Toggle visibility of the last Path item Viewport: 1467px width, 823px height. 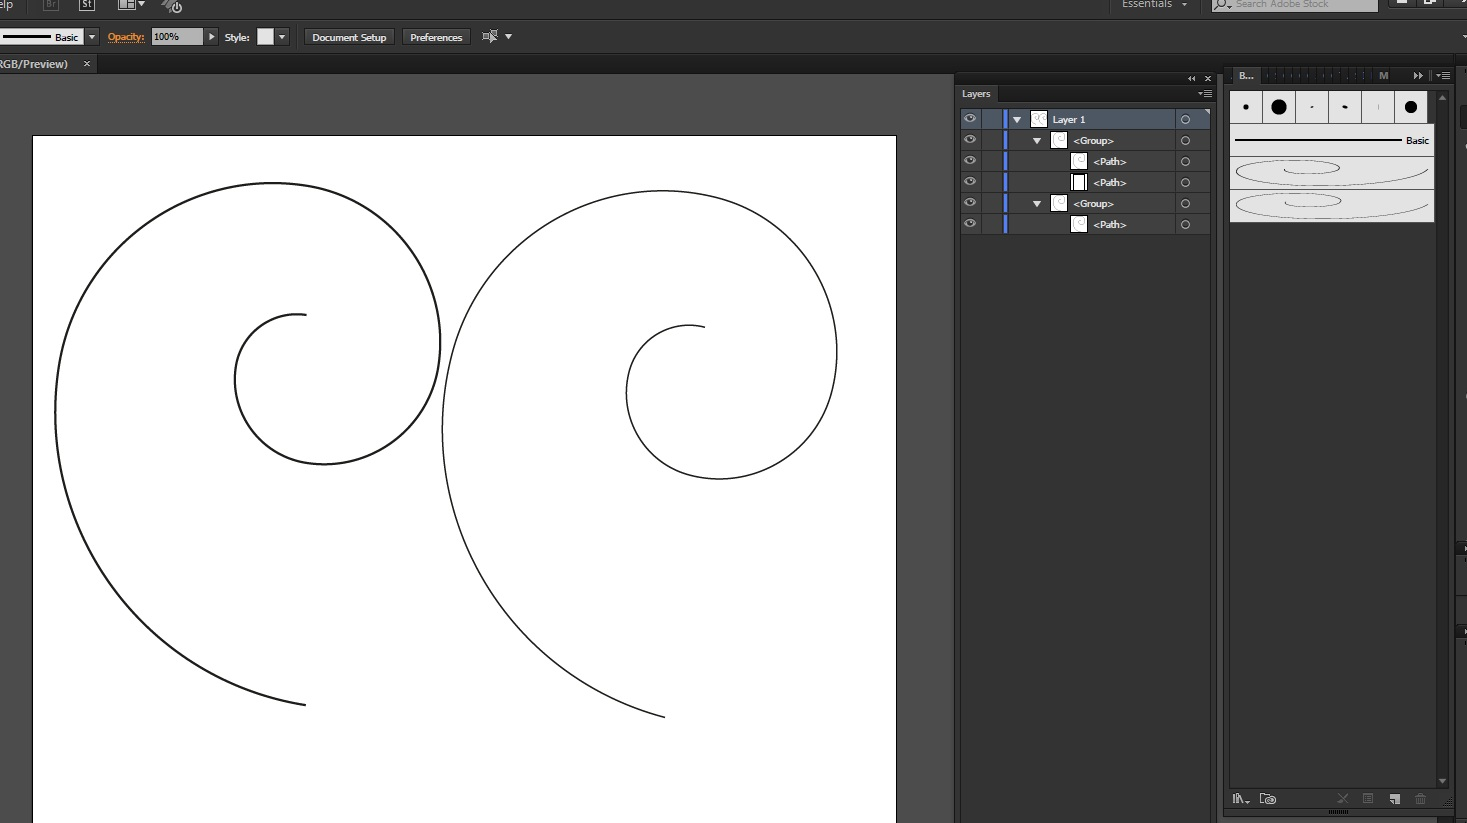point(969,224)
